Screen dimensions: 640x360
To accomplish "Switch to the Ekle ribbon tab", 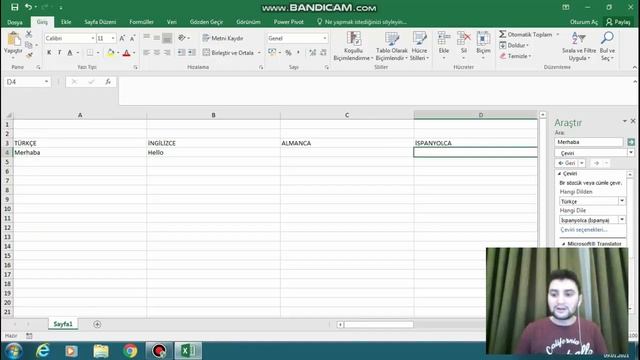I will [x=66, y=22].
